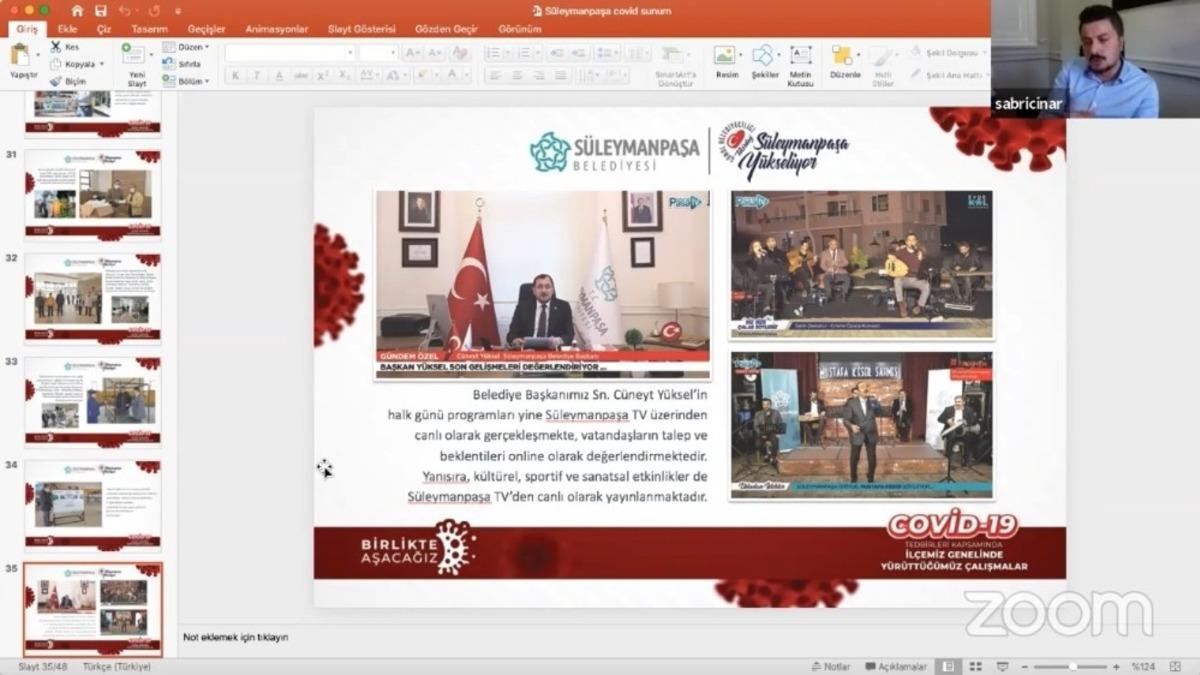Select the Düzenle arrange icon

(x=842, y=55)
